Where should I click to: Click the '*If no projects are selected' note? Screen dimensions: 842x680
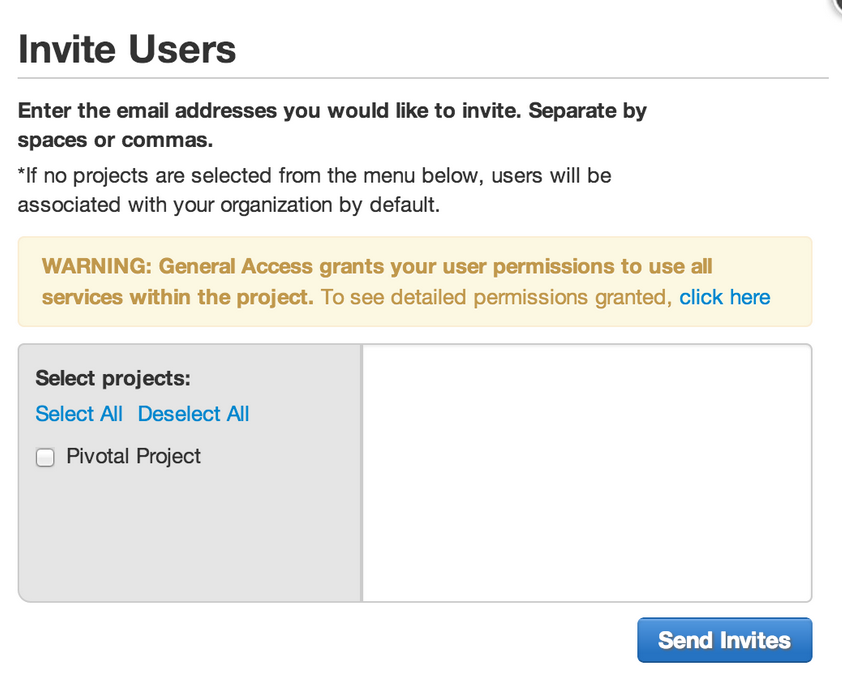(x=314, y=176)
